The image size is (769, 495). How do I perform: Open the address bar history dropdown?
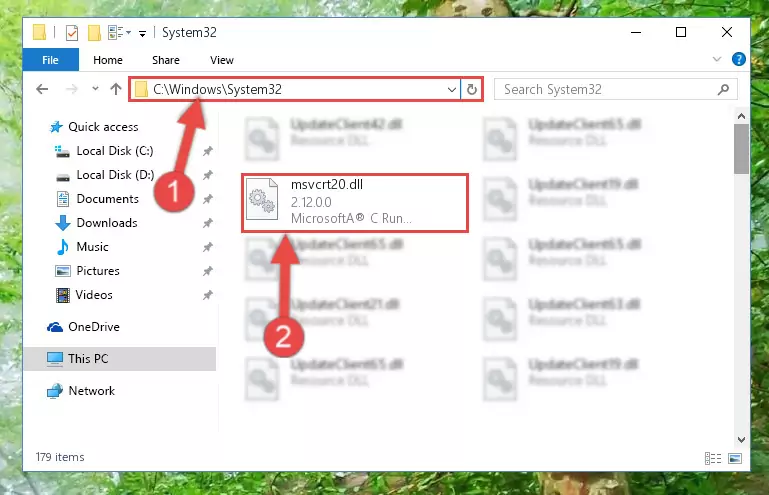click(x=452, y=89)
